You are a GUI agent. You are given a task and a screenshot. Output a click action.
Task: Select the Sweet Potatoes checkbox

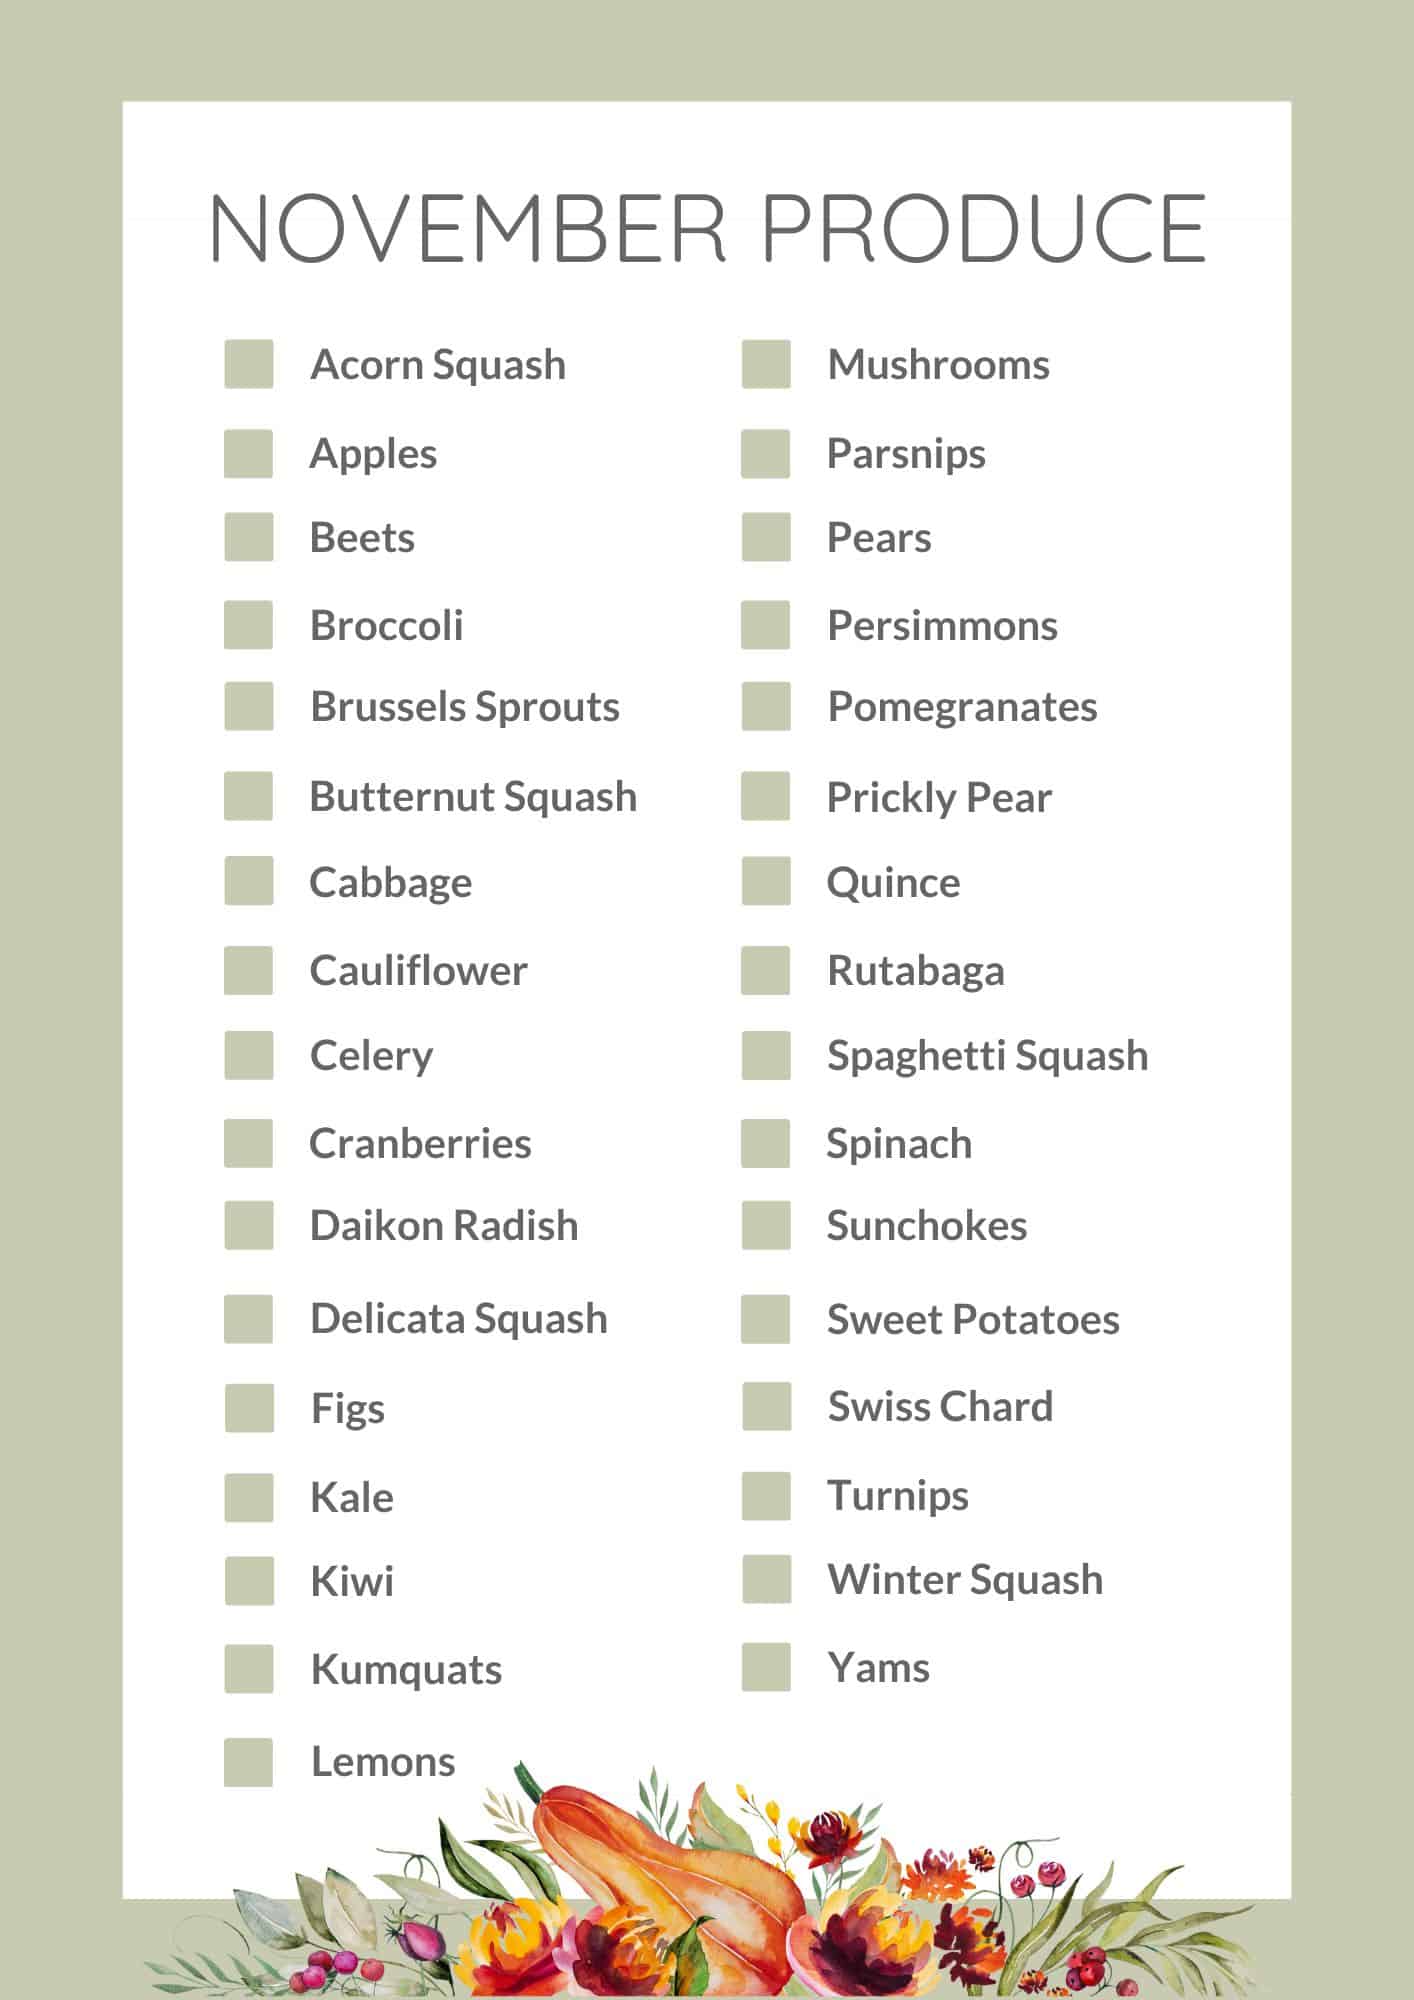pyautogui.click(x=766, y=1319)
